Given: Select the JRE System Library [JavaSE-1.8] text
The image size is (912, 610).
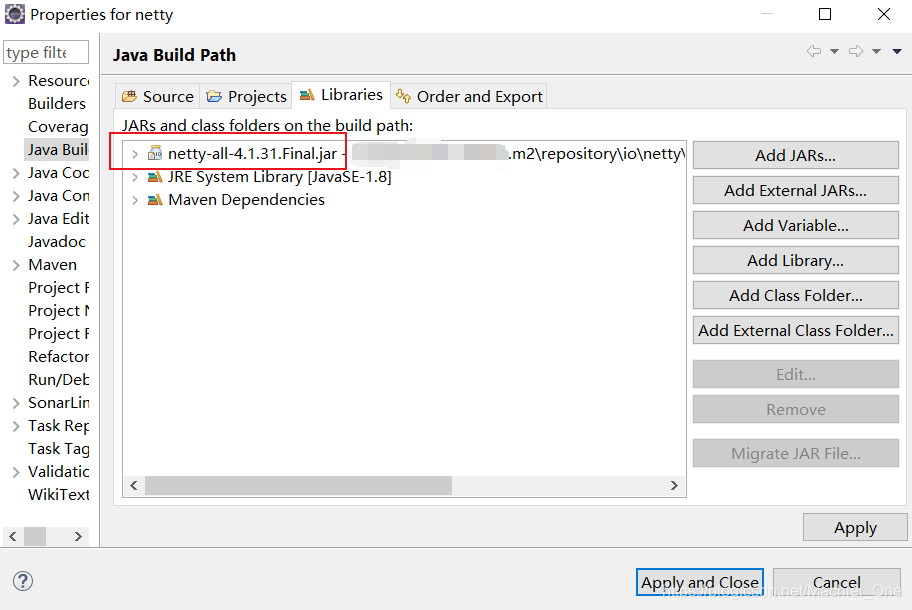Looking at the screenshot, I should click(x=280, y=177).
